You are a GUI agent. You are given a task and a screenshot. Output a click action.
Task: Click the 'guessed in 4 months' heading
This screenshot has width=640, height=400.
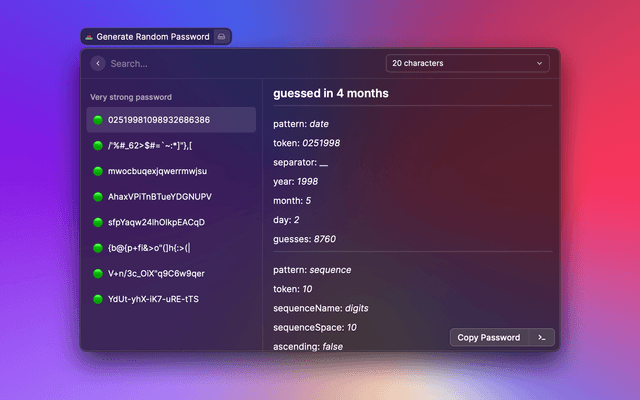point(331,93)
